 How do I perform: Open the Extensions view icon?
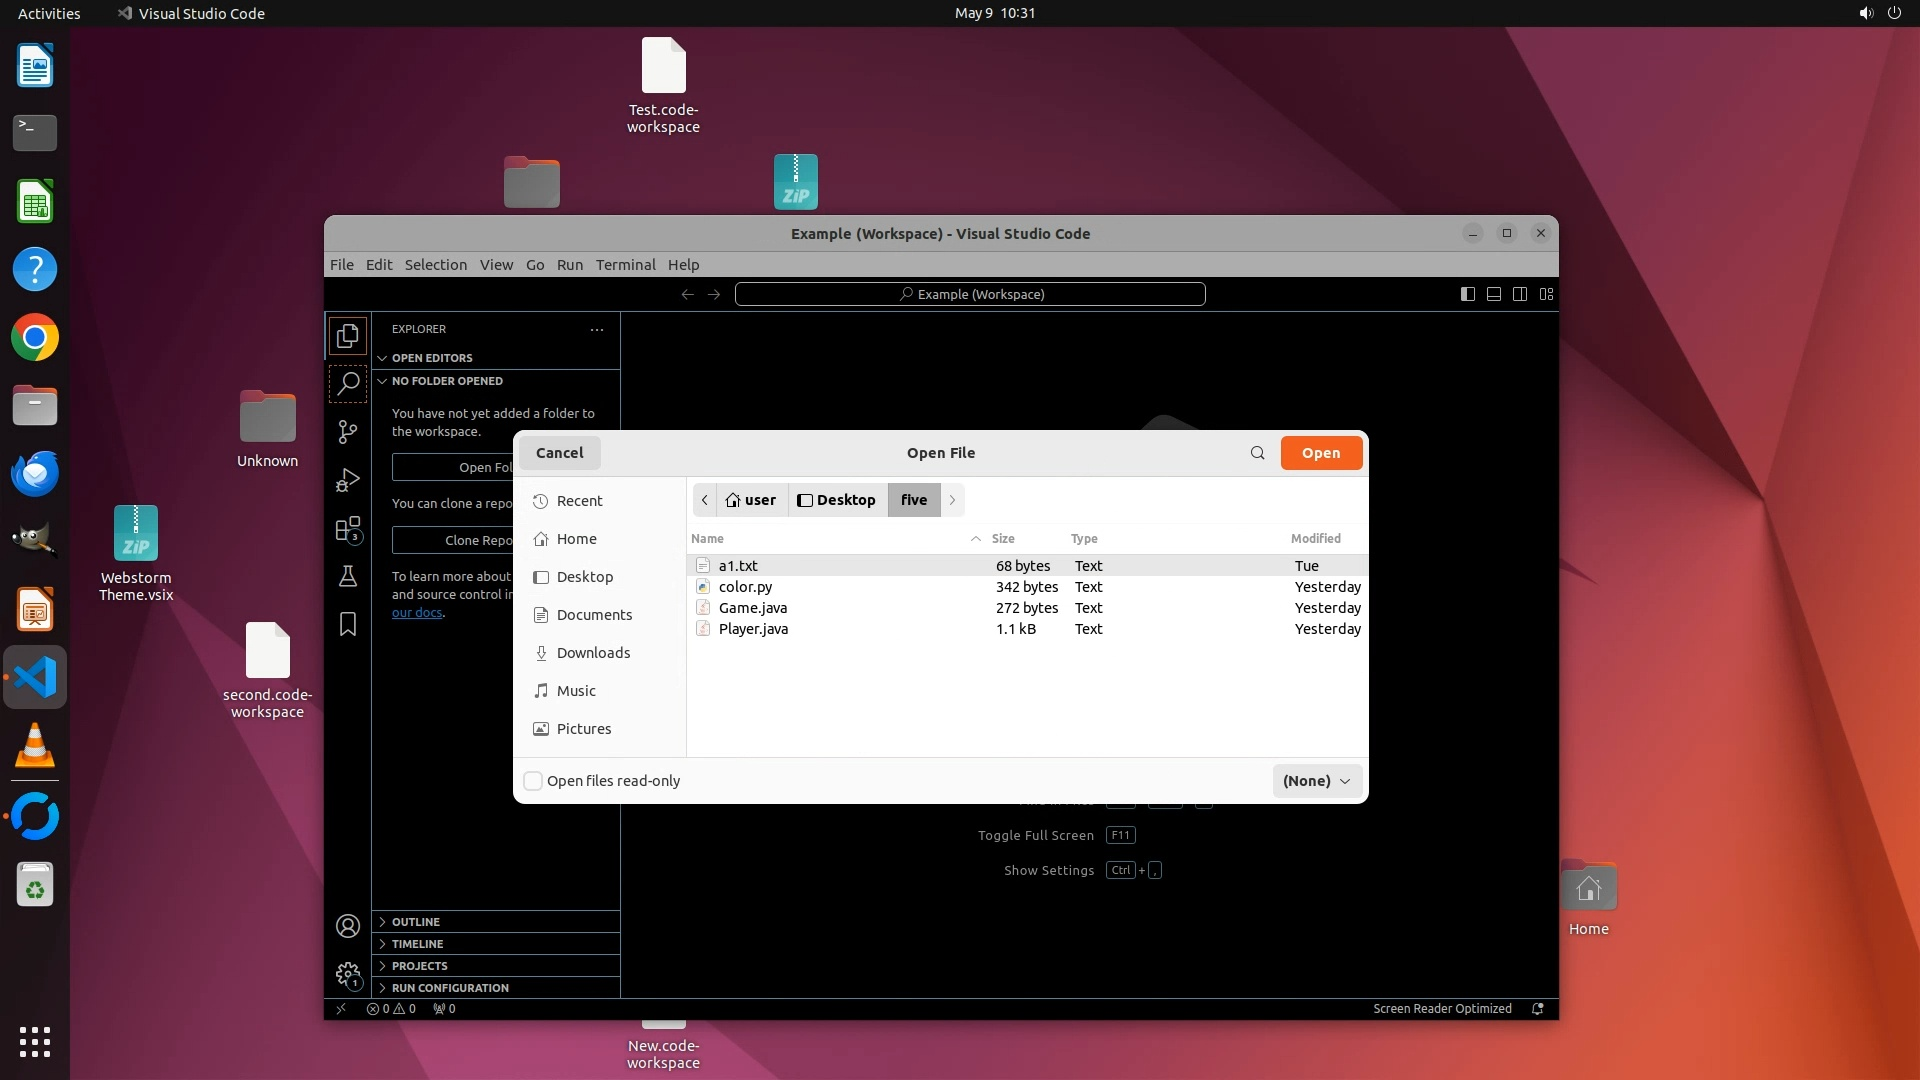click(348, 529)
